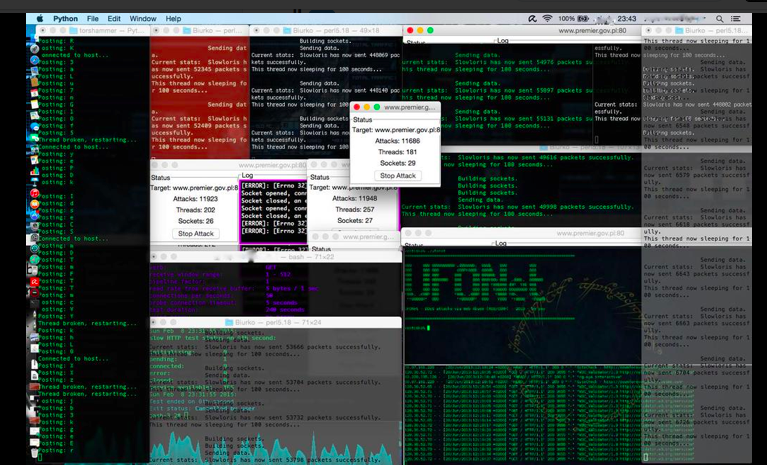The height and width of the screenshot is (465, 767).
Task: Open the Help menu
Action: point(173,19)
